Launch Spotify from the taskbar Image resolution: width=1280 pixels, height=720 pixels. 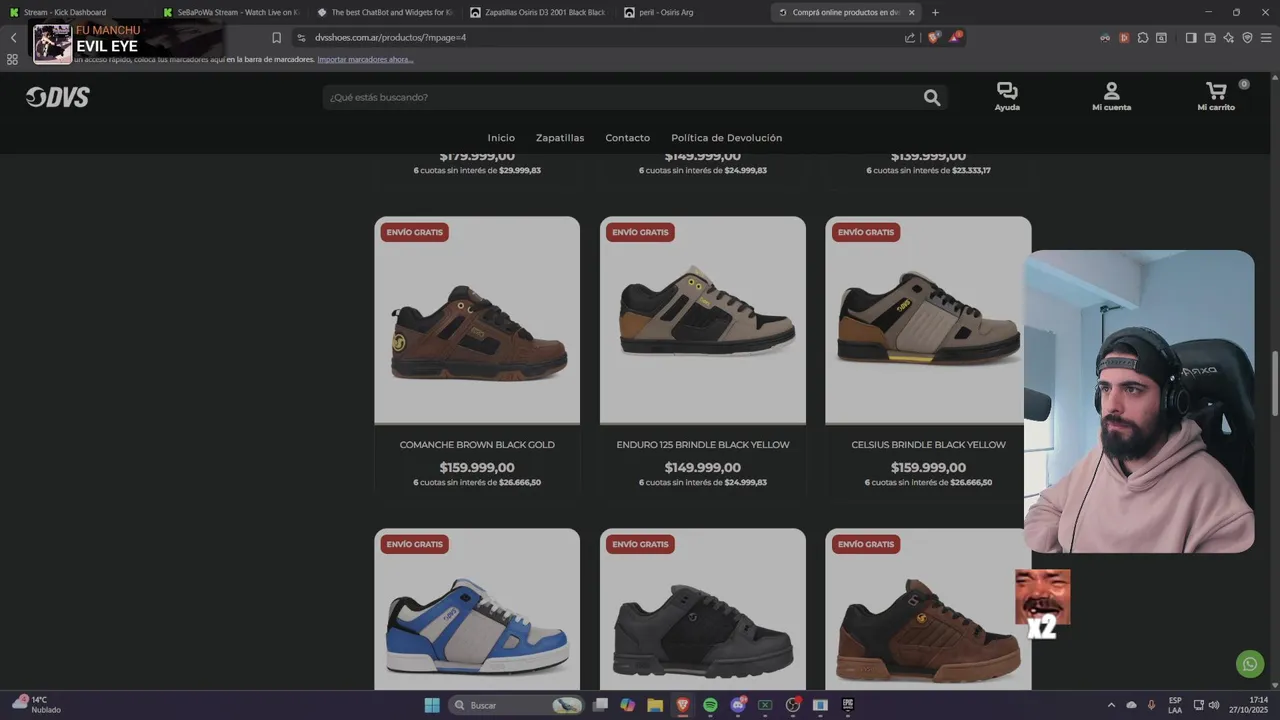[x=710, y=705]
